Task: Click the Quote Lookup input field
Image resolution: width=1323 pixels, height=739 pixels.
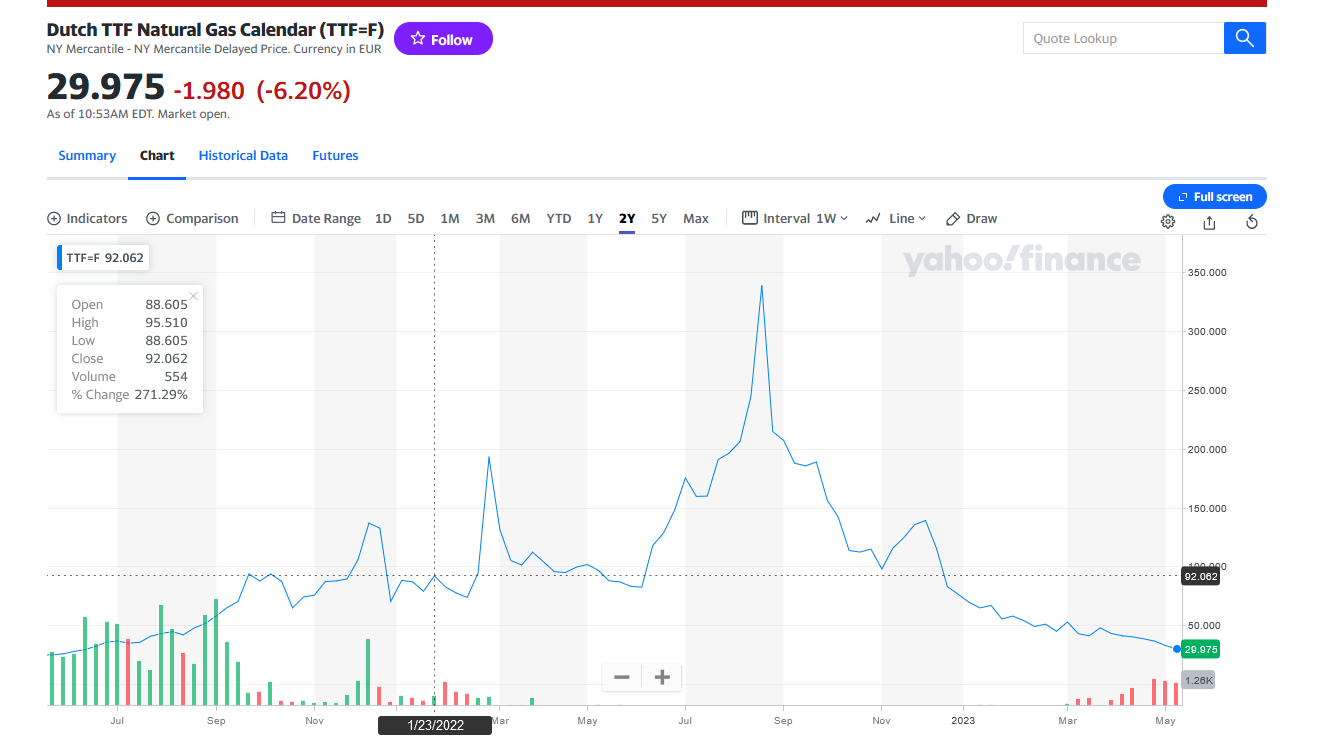Action: click(1123, 38)
